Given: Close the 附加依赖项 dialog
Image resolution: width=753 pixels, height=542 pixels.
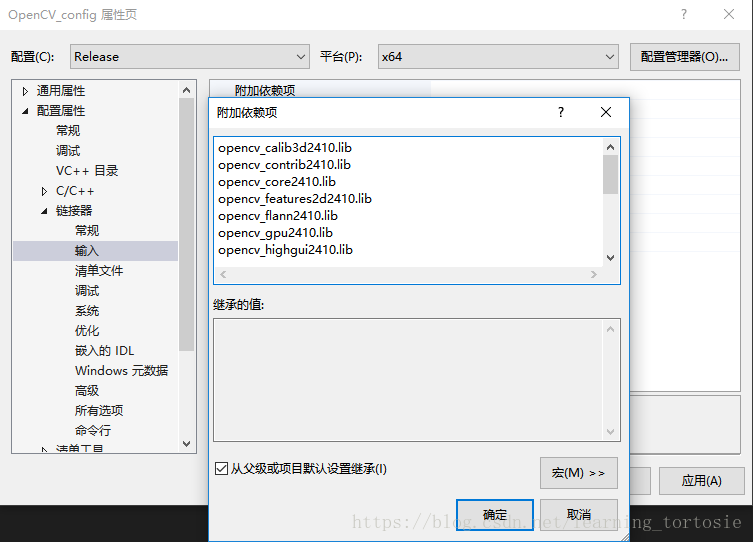Looking at the screenshot, I should pyautogui.click(x=606, y=112).
